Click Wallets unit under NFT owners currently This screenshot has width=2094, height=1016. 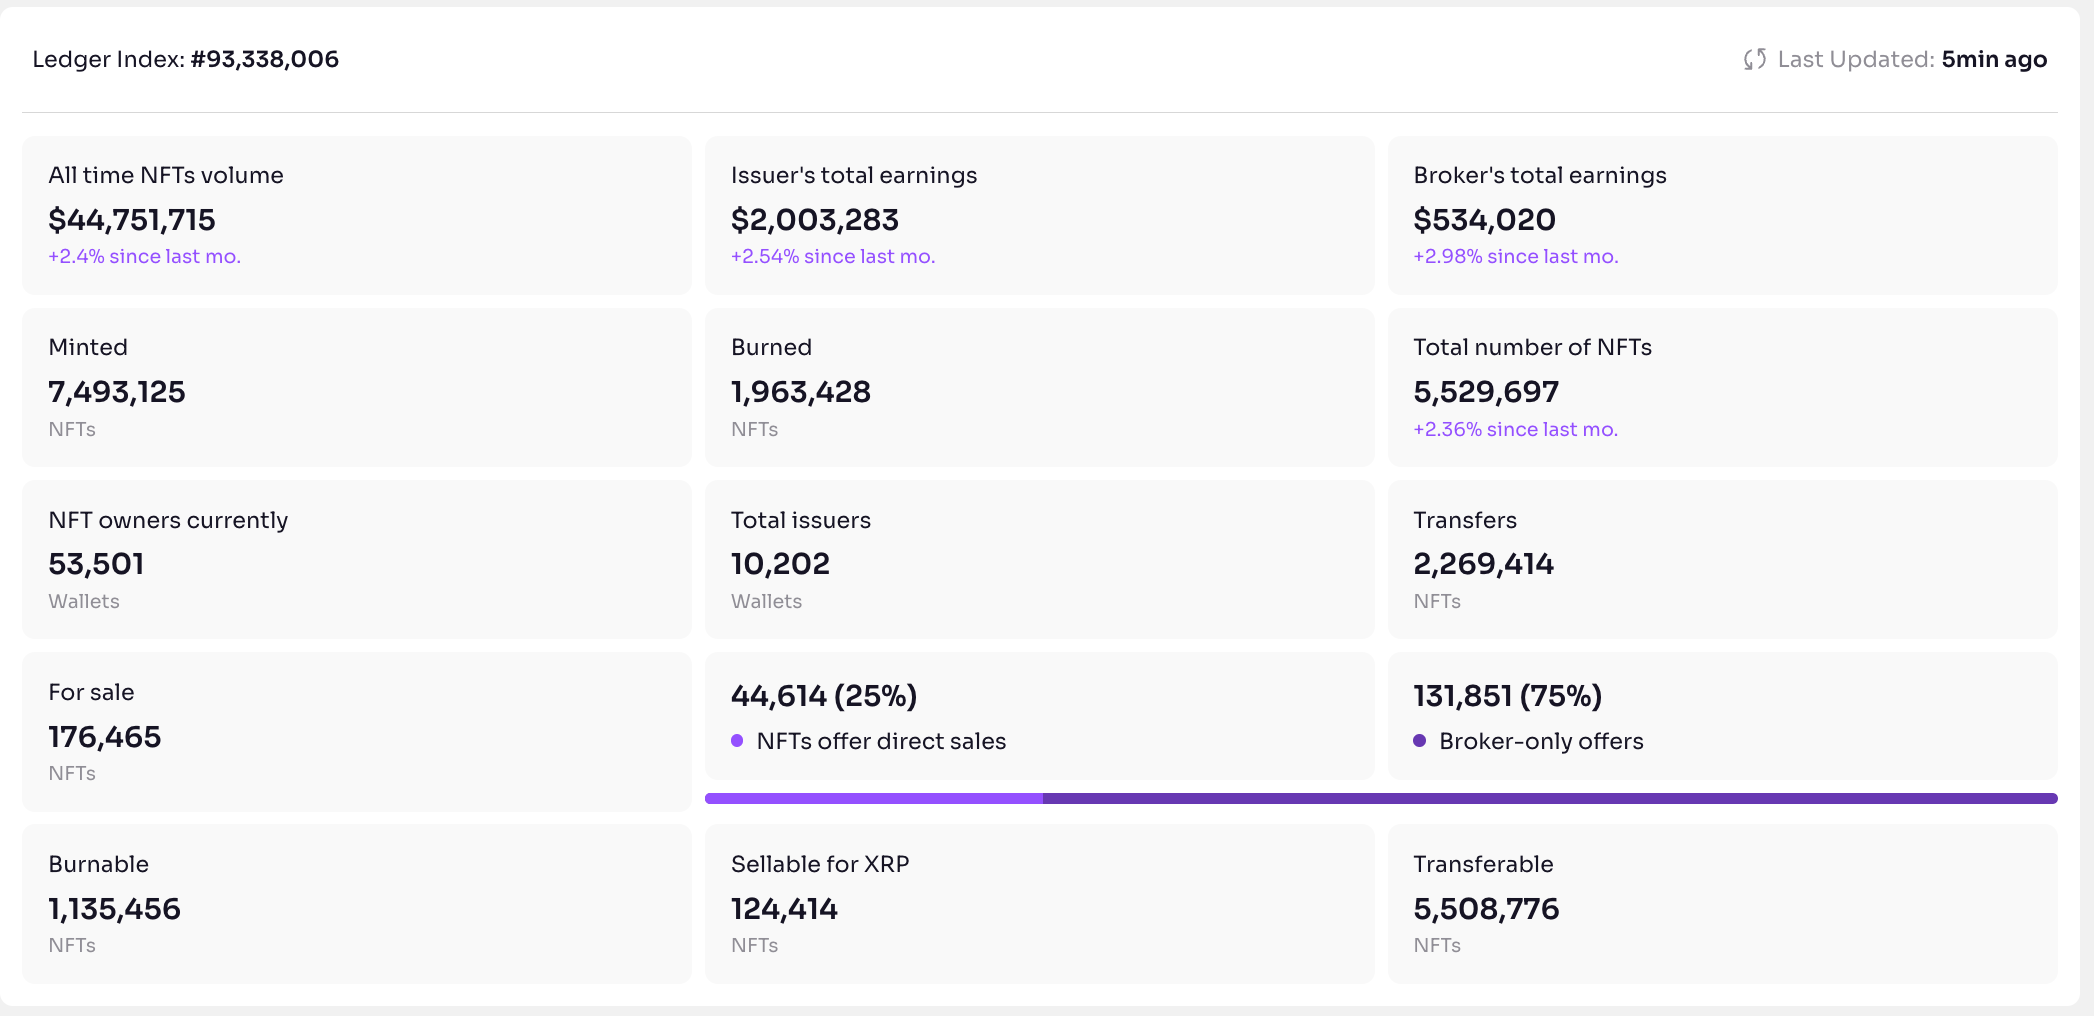pyautogui.click(x=84, y=601)
